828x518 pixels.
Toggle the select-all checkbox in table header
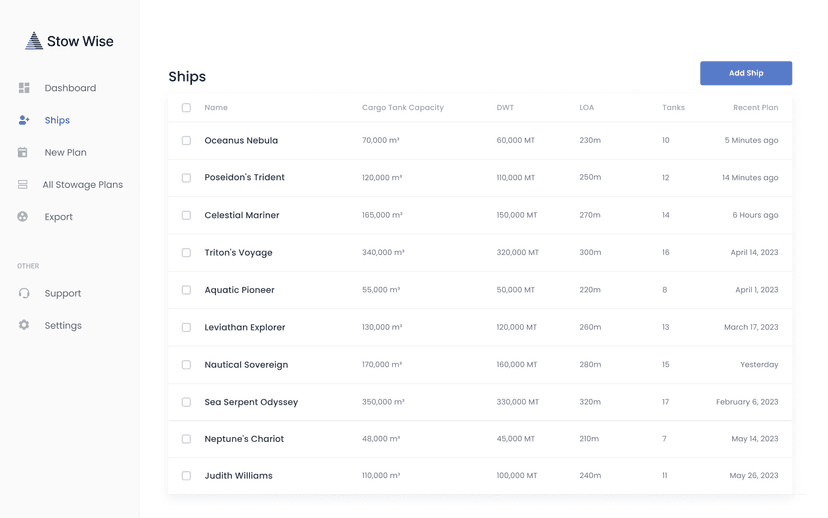click(186, 108)
